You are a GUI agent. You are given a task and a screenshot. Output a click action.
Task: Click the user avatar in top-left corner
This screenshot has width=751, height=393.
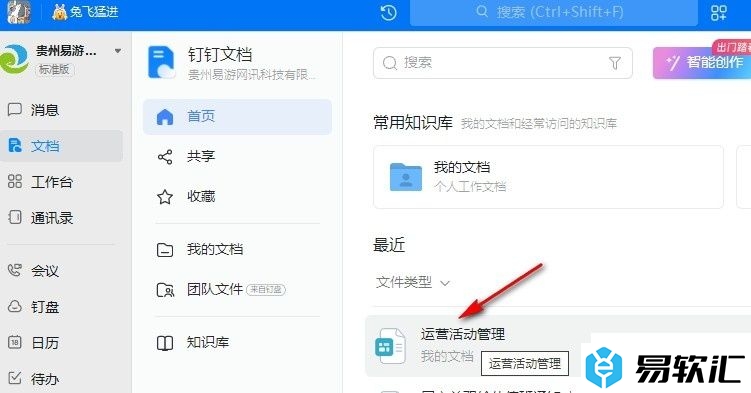point(19,11)
